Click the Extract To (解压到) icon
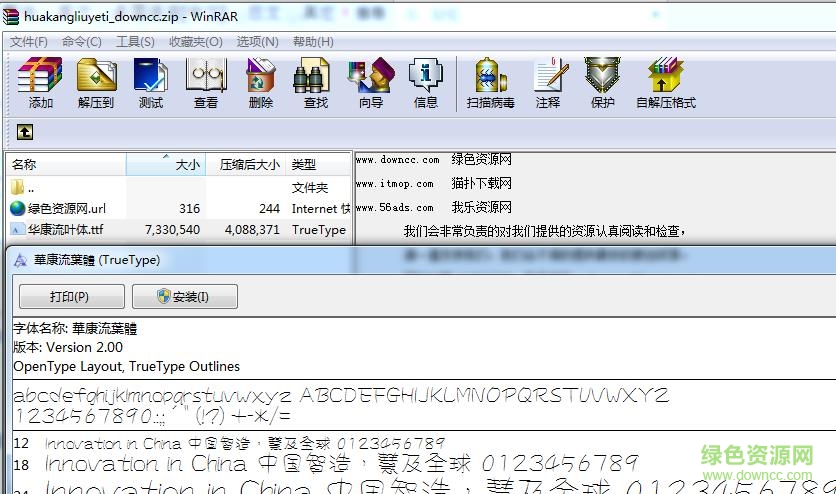The width and height of the screenshot is (836, 494). click(x=97, y=83)
